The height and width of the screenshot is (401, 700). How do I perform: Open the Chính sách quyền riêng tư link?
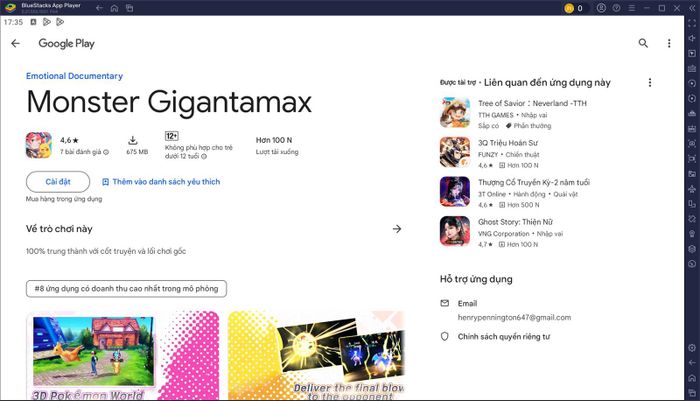point(504,337)
